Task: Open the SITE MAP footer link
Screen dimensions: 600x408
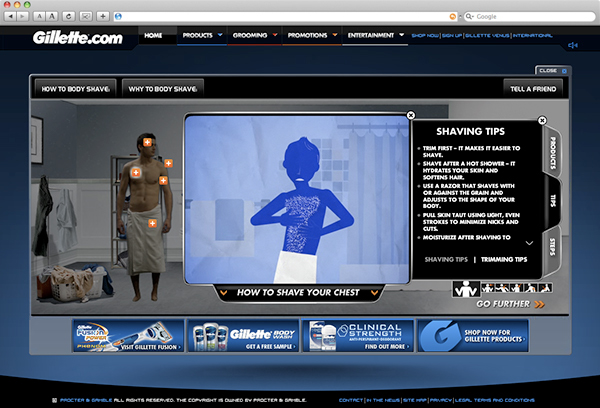Action: coord(414,400)
